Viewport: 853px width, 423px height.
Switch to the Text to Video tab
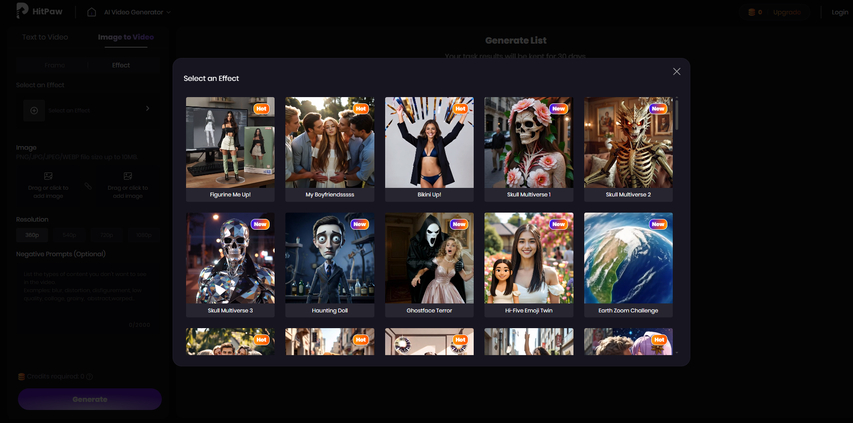[x=45, y=37]
